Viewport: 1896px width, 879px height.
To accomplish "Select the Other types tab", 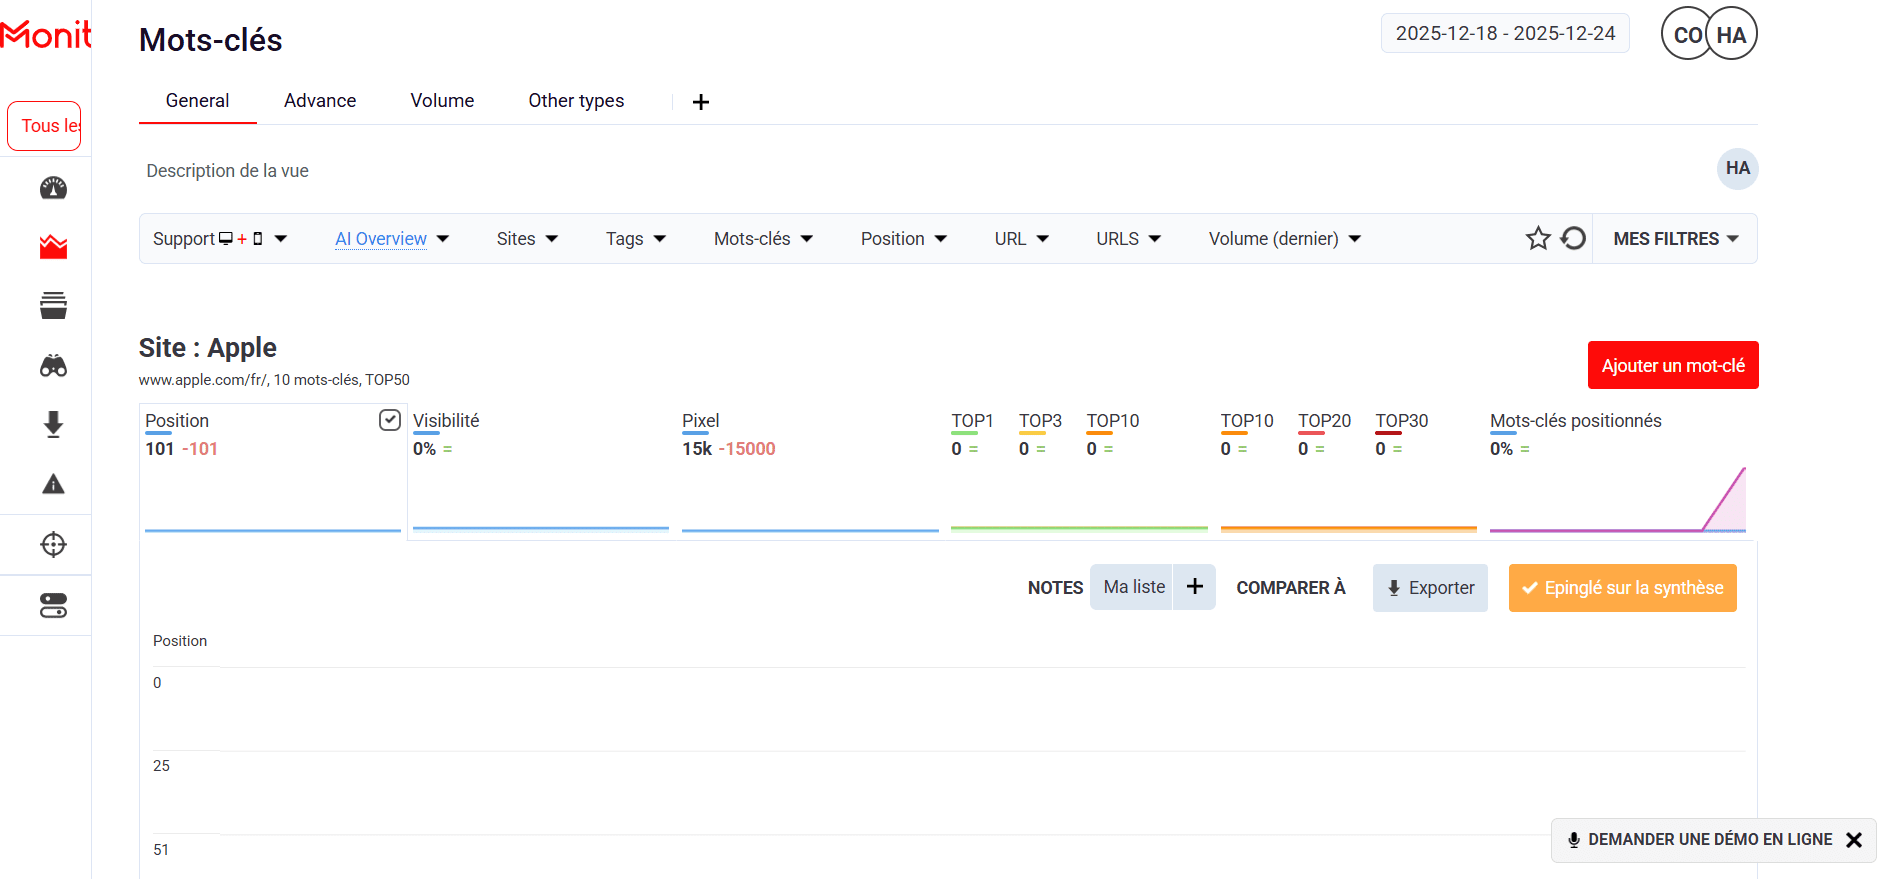I will pos(576,101).
